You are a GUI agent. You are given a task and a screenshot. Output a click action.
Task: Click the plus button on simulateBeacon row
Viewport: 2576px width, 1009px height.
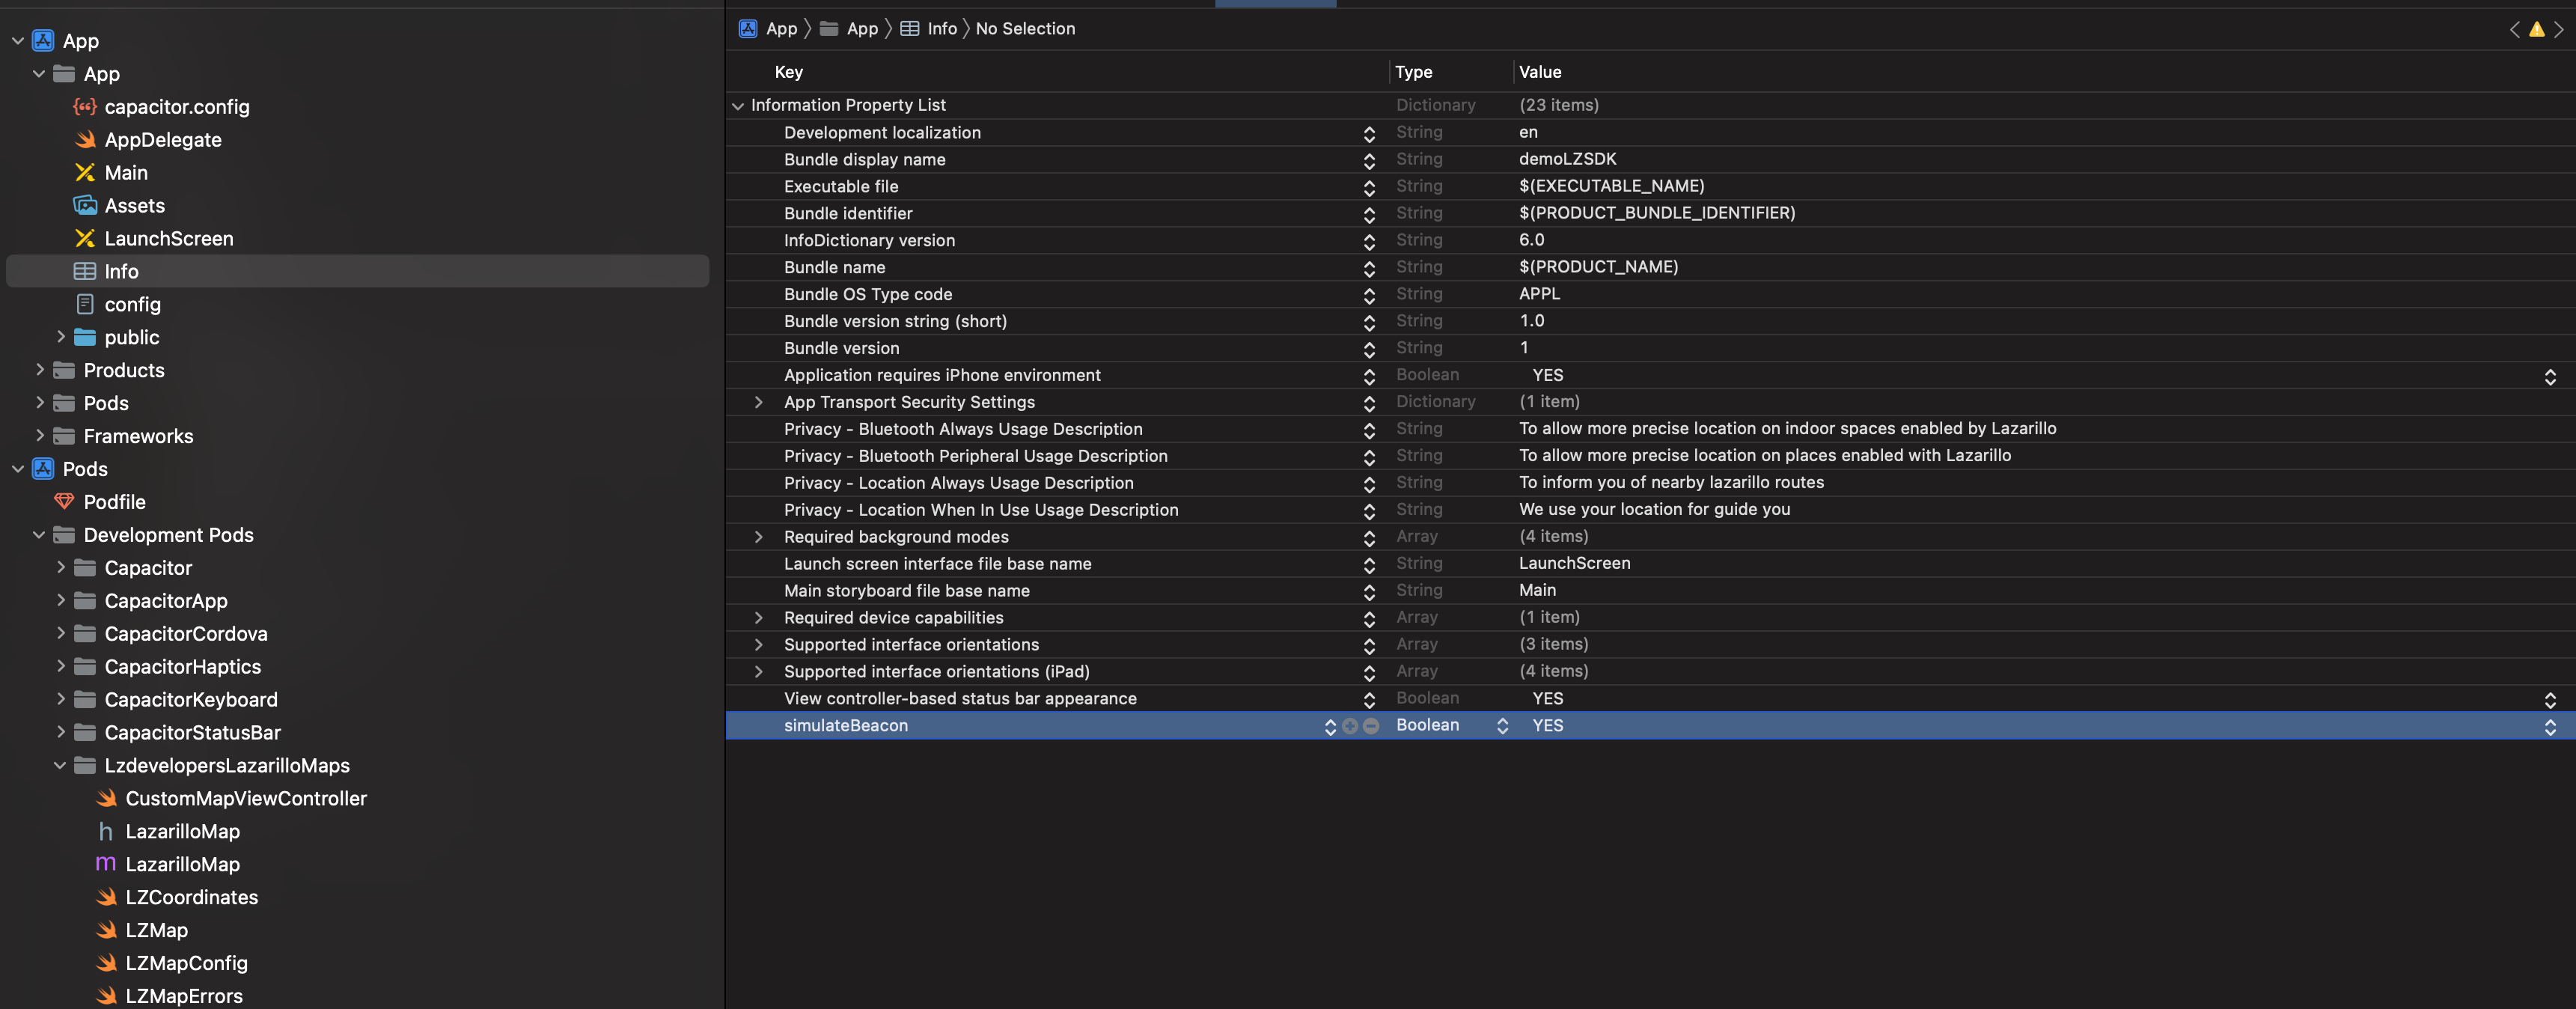tap(1350, 726)
